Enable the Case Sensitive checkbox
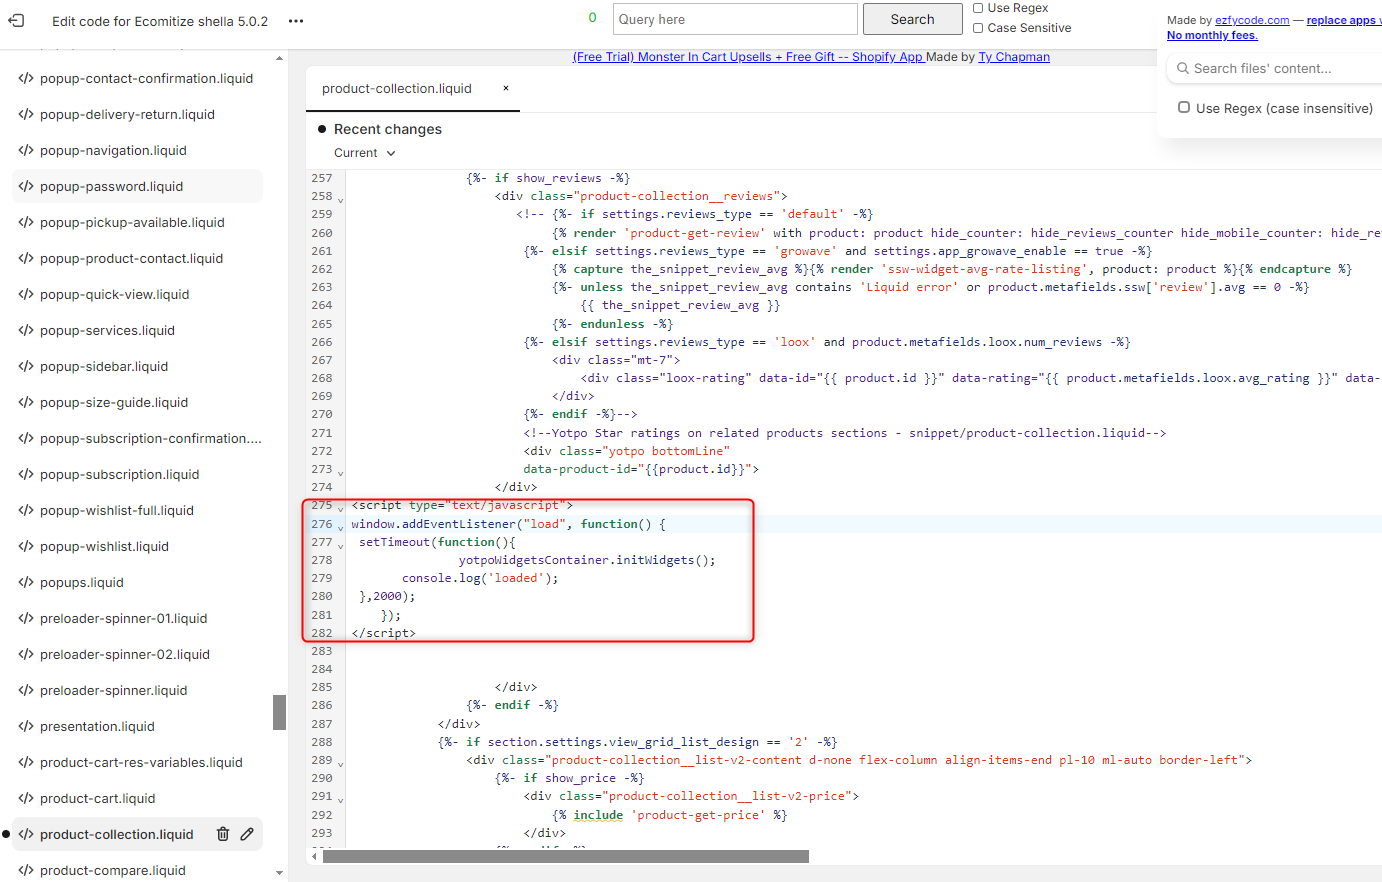This screenshot has height=882, width=1382. pyautogui.click(x=978, y=28)
